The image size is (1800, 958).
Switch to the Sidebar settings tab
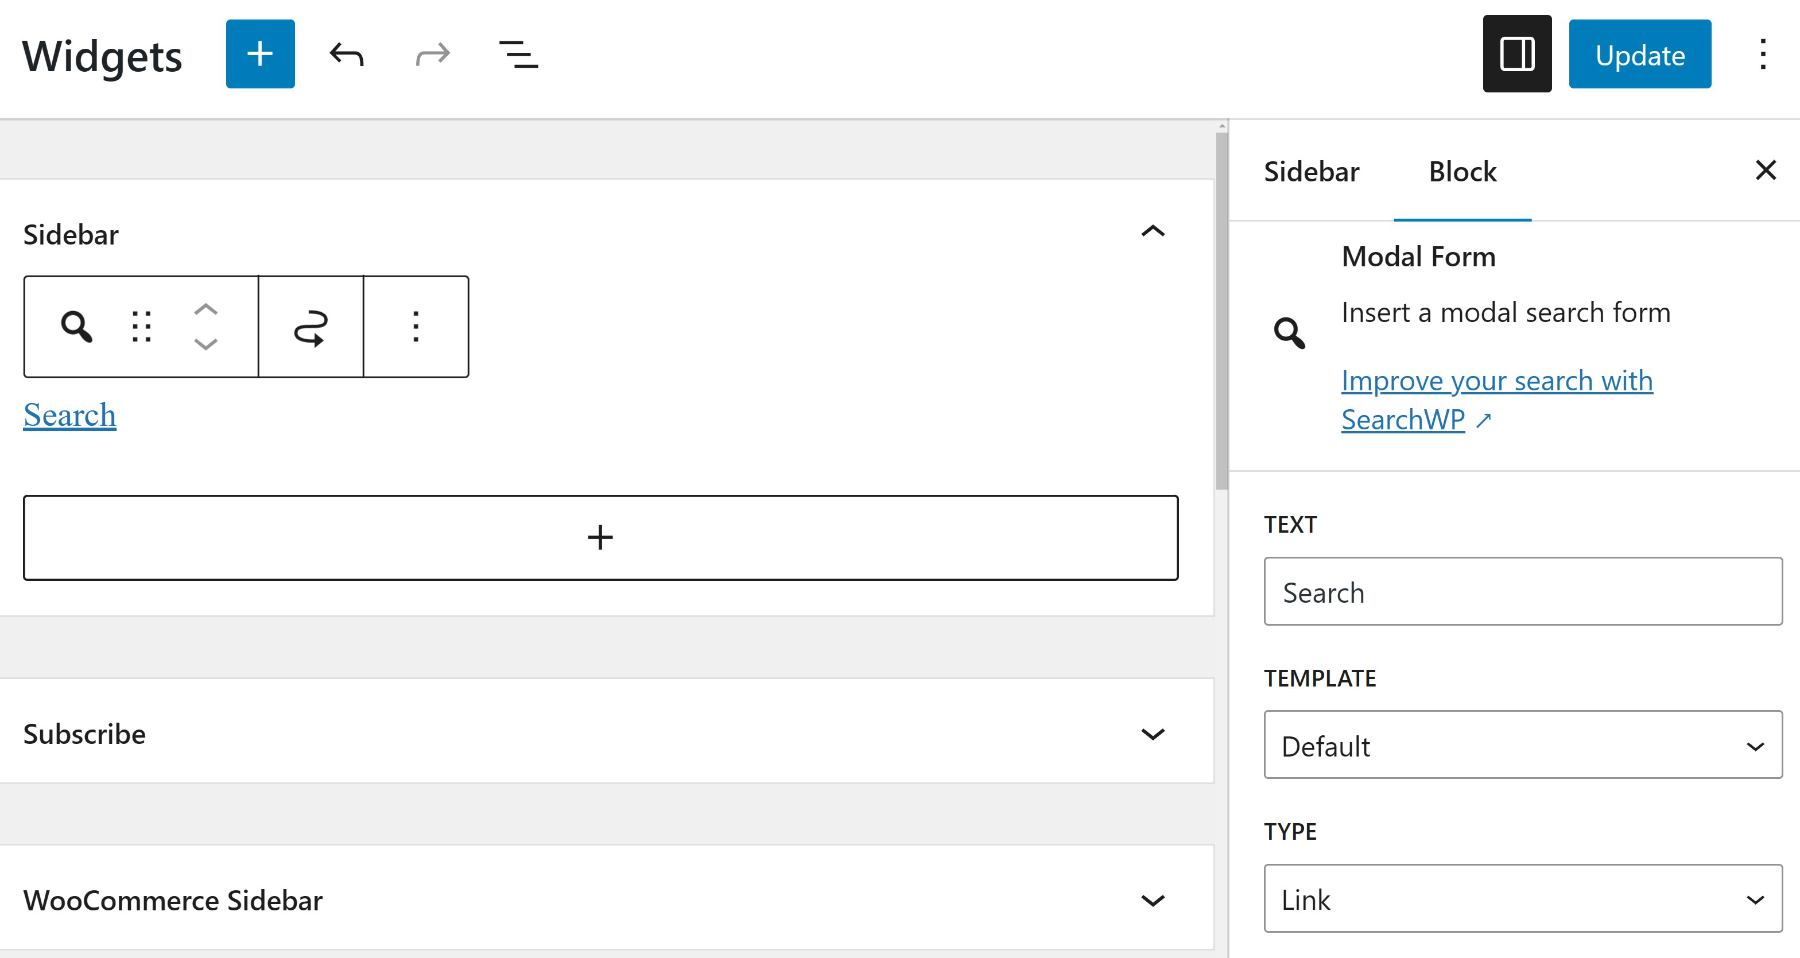point(1311,172)
